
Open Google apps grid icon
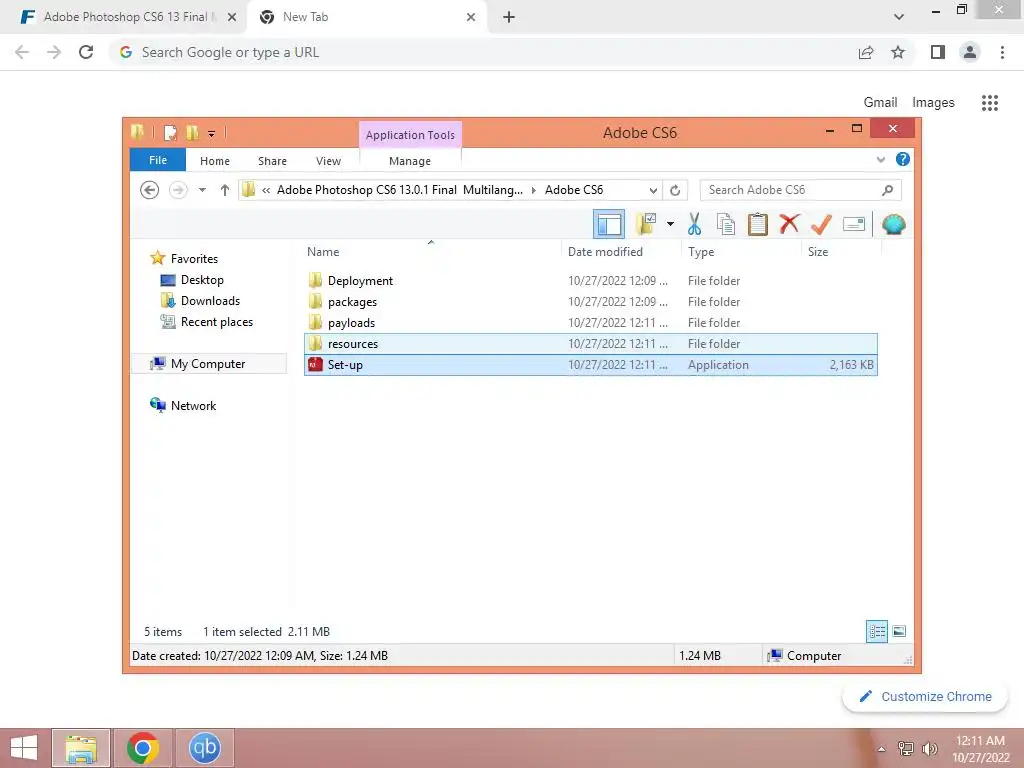(989, 103)
